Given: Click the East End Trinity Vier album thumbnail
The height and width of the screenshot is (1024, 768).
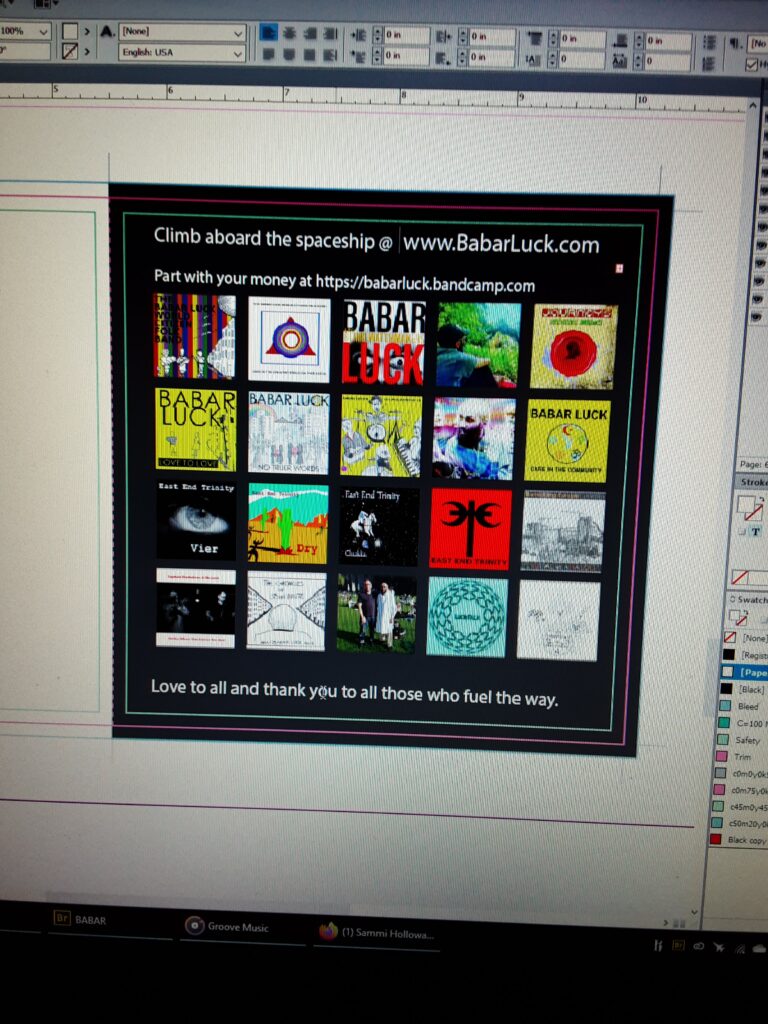Looking at the screenshot, I should point(197,520).
